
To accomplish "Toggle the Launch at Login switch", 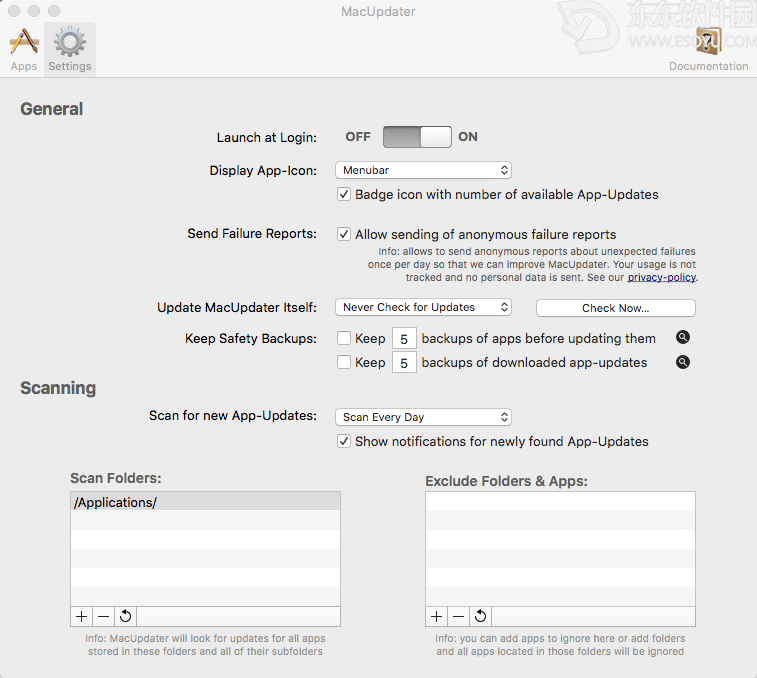I will [x=417, y=137].
